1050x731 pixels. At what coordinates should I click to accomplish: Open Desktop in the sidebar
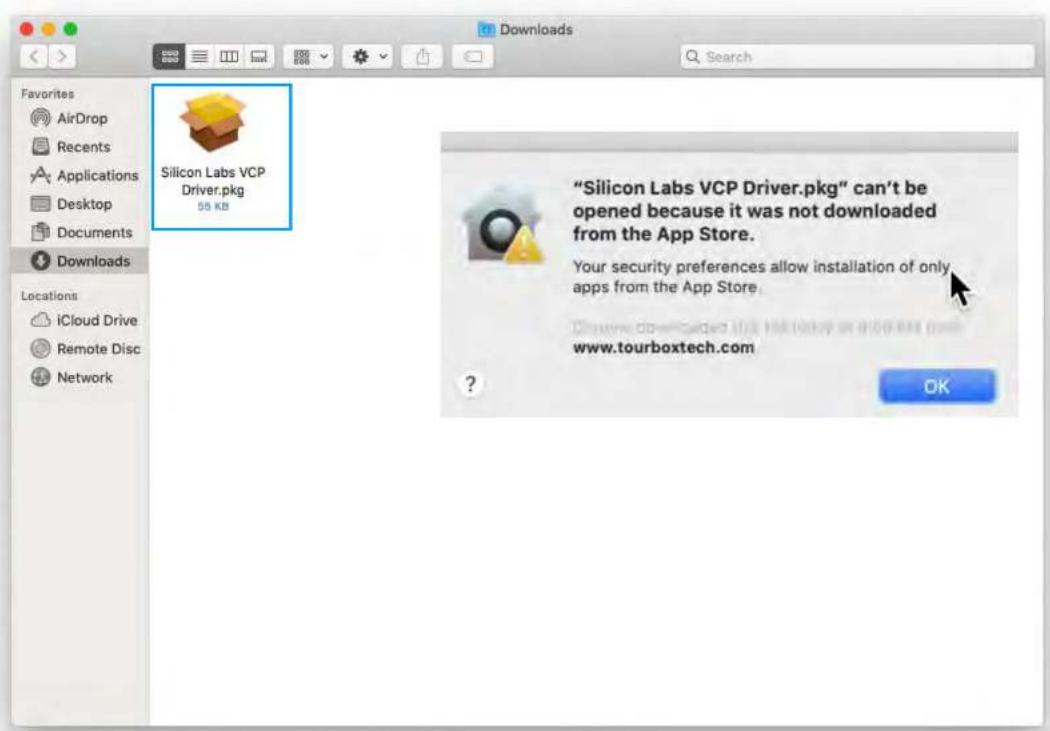point(79,204)
